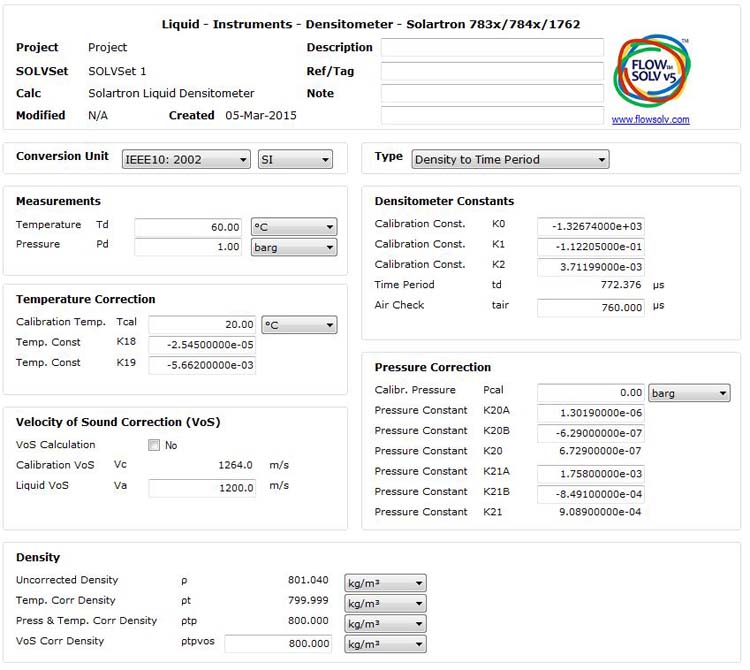This screenshot has height=670, width=750.
Task: Open the Calibration Temp Tcal °C dropdown
Action: (299, 325)
